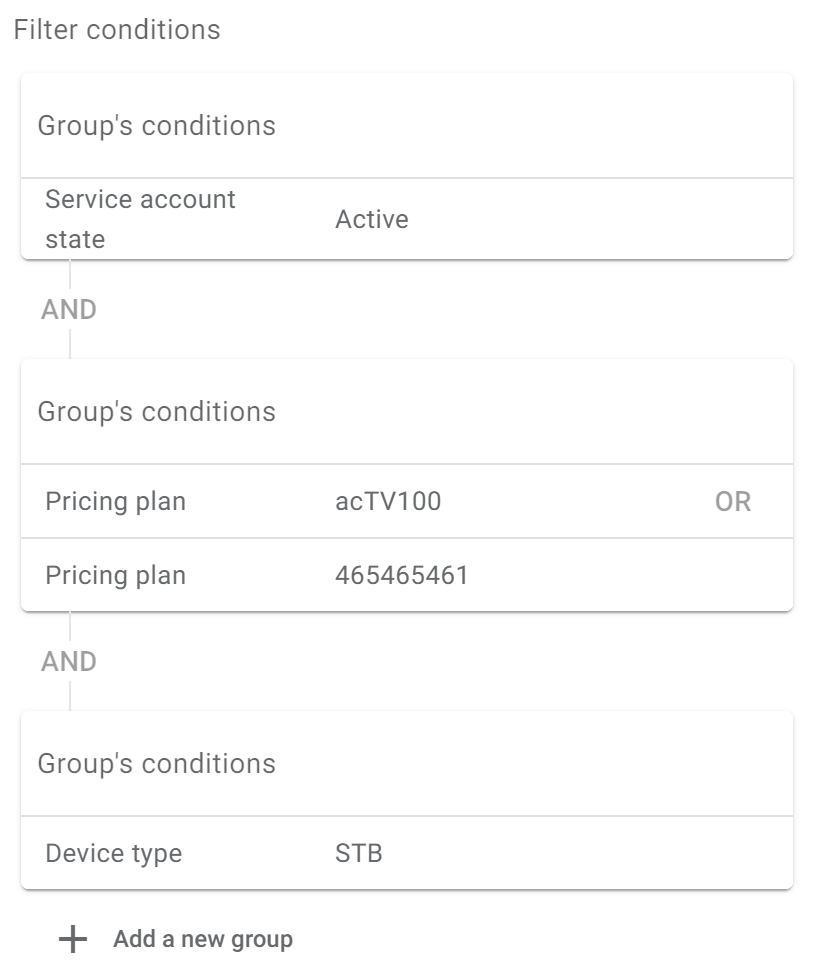
Task: Click the Add a new group button
Action: coord(176,939)
